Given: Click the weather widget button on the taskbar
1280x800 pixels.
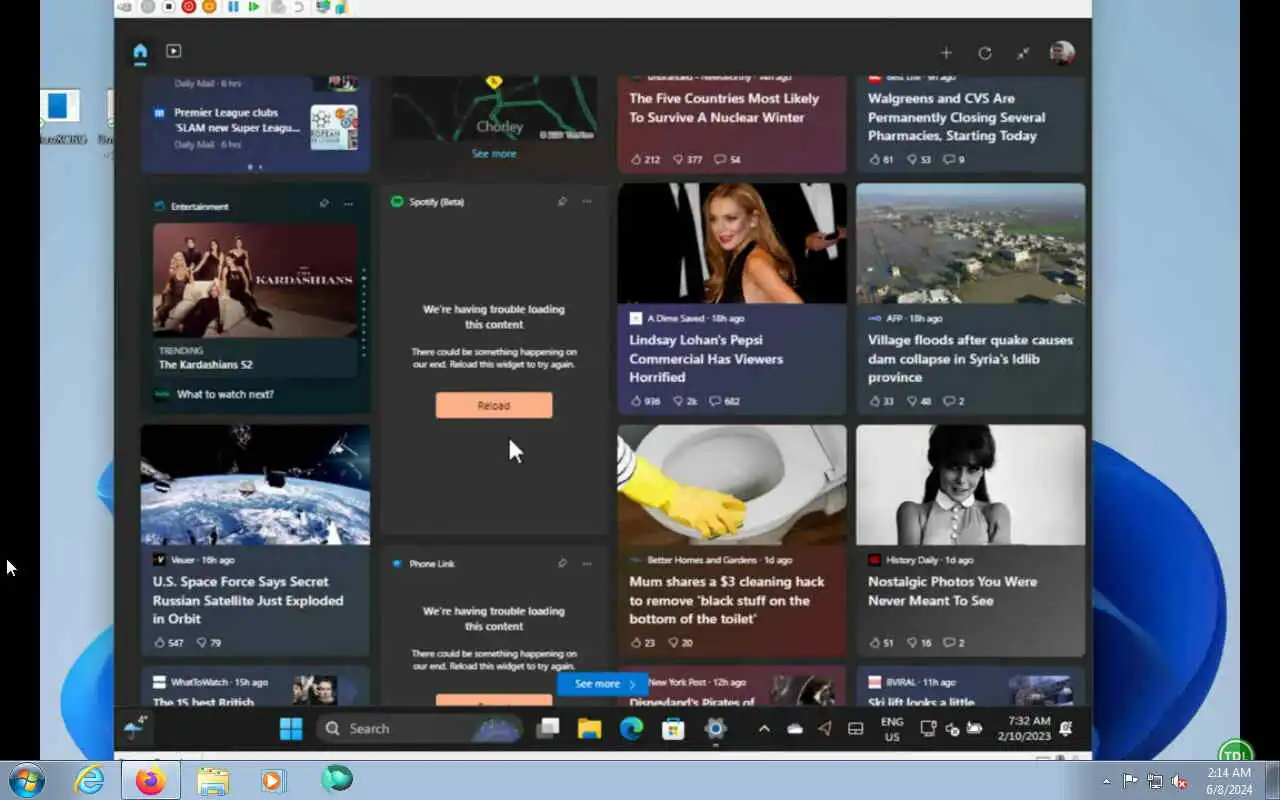Looking at the screenshot, I should 134,729.
